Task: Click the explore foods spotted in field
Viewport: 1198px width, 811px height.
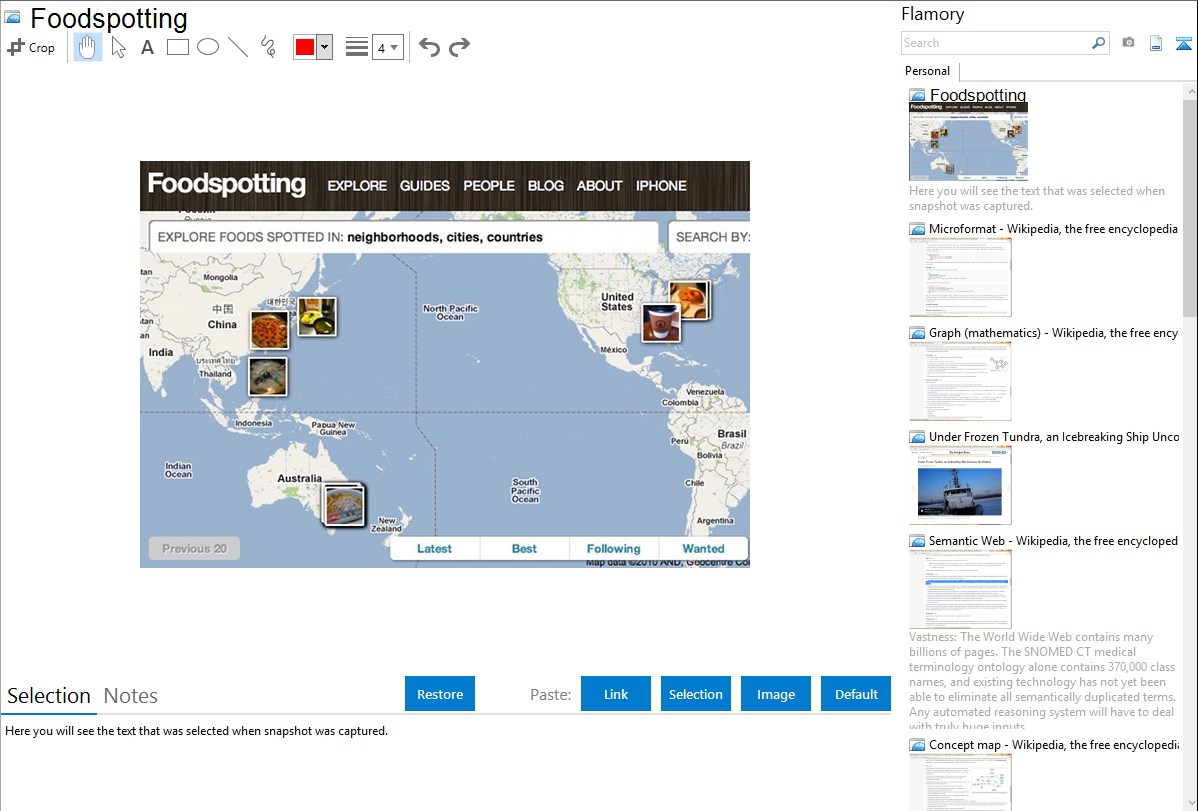Action: pos(403,237)
